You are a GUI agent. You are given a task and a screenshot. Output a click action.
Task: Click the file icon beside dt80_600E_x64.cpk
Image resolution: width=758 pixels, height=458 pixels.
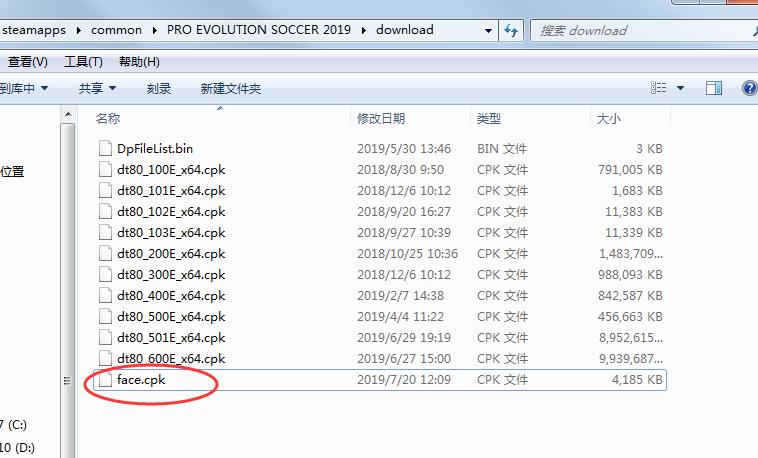(105, 358)
